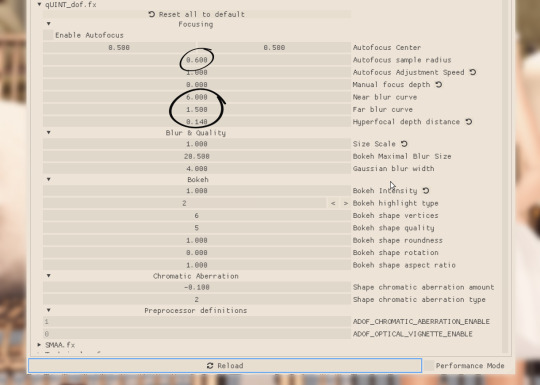Collapse the Chromatic Aberration group
540x385 pixels.
click(49, 276)
